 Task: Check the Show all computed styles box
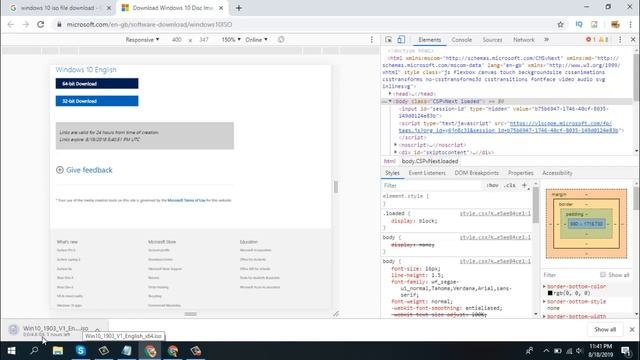coord(603,275)
